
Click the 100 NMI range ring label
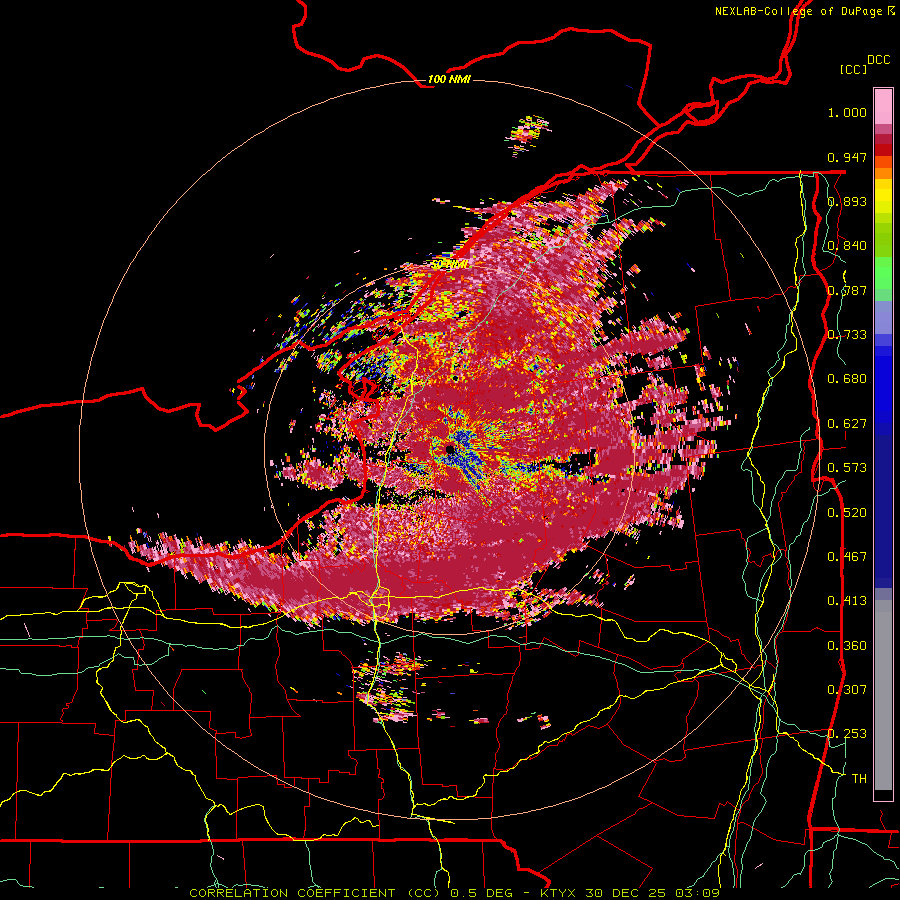point(449,79)
